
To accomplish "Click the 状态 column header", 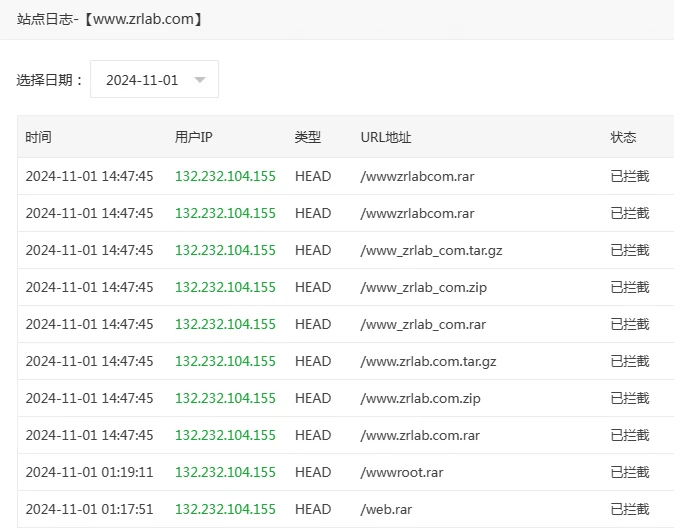I will (x=623, y=137).
